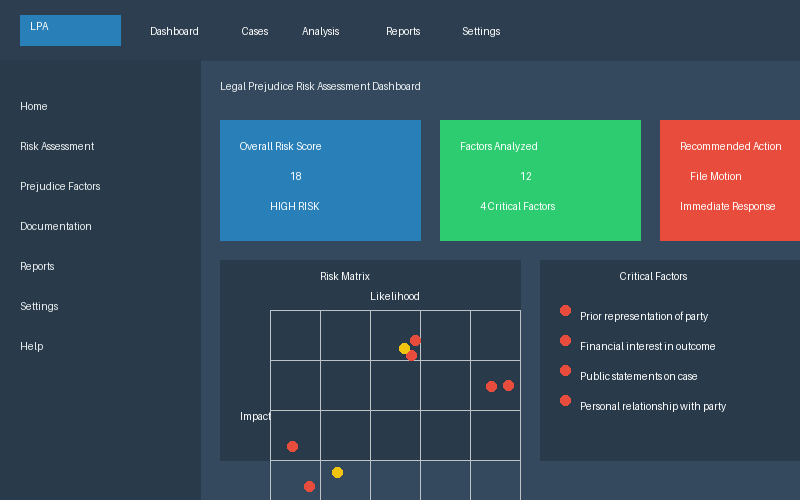
Task: Click the HIGH RISK label
Action: [x=295, y=206]
